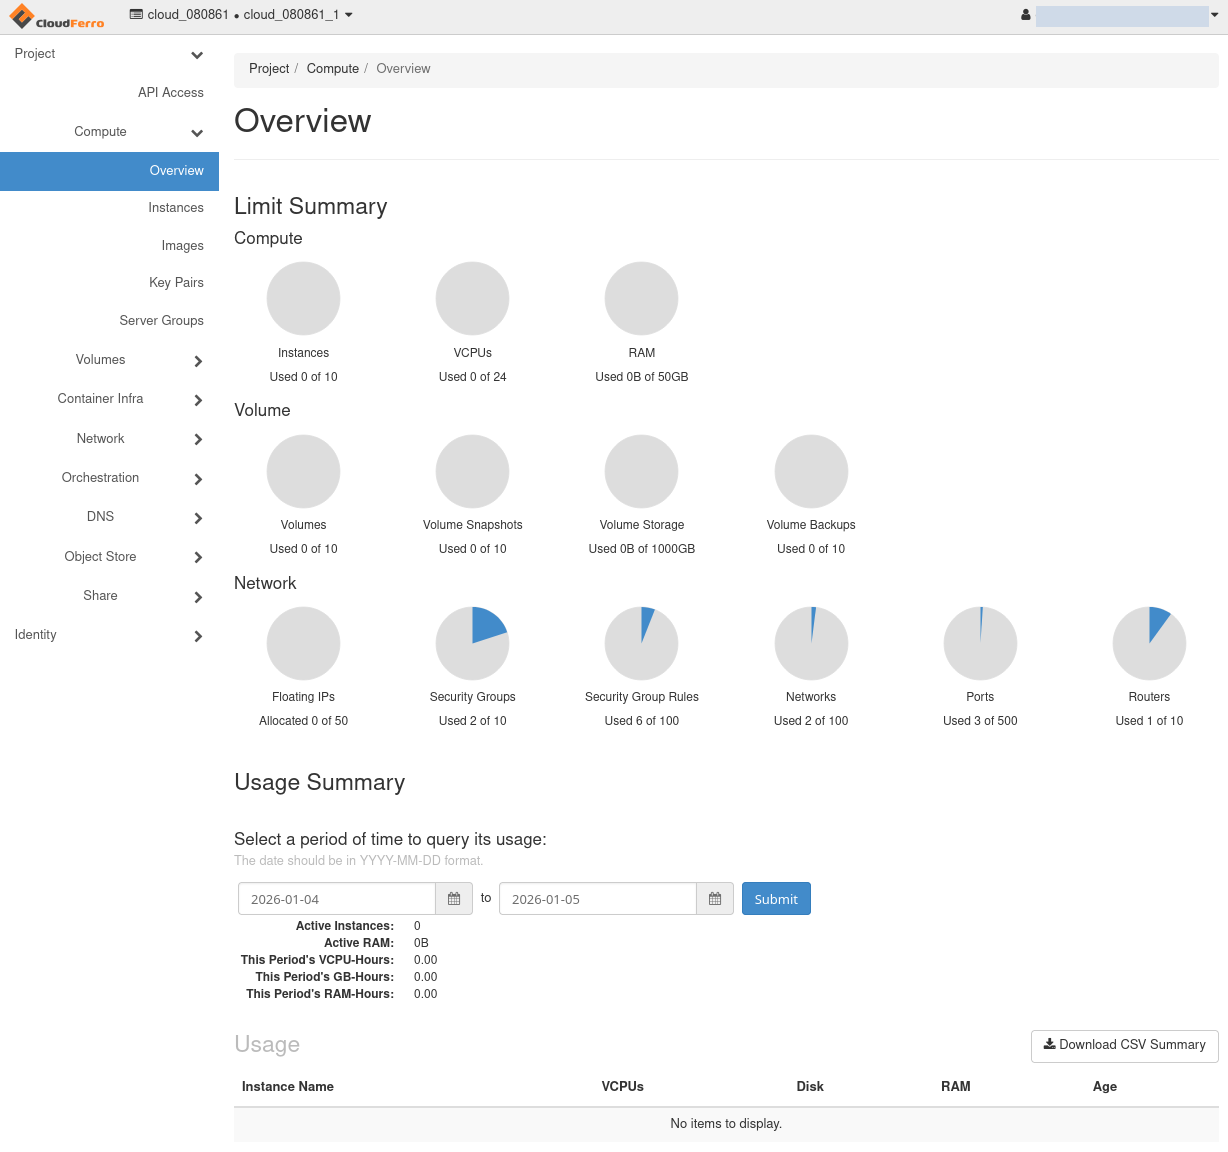Click the user account icon
The width and height of the screenshot is (1228, 1152).
coord(1025,15)
